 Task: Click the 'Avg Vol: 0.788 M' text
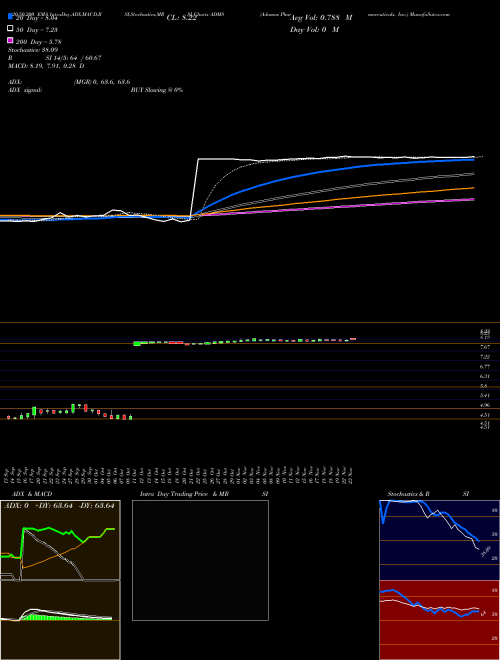321,18
